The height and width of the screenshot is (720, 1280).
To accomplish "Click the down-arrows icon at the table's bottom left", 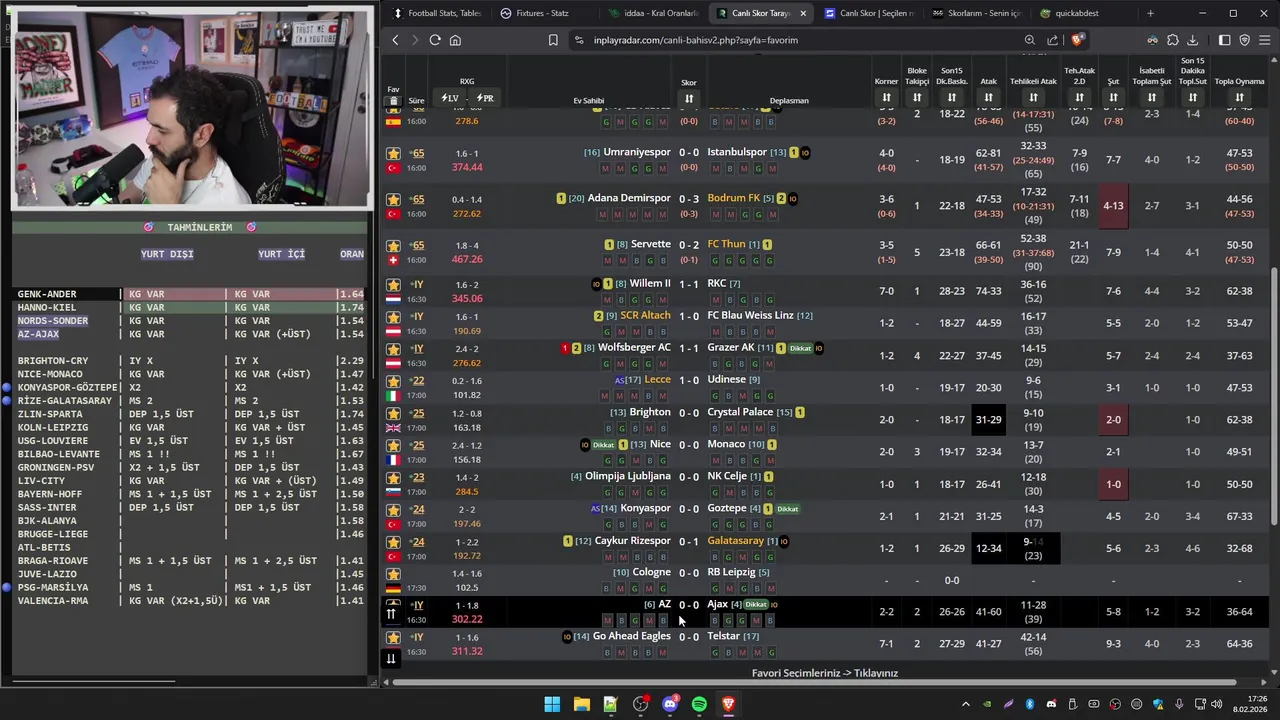I will [391, 658].
